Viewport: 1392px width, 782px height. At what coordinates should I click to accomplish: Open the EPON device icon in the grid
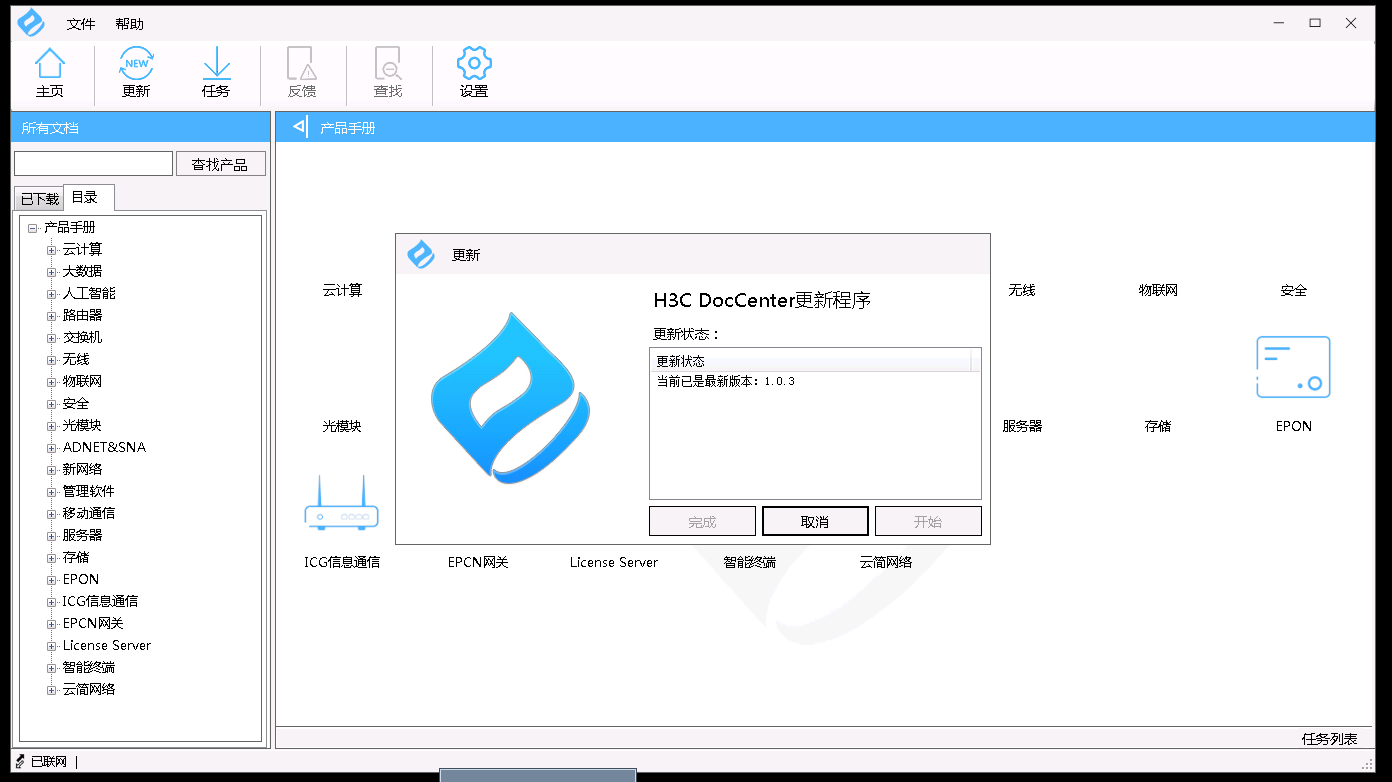[x=1293, y=367]
